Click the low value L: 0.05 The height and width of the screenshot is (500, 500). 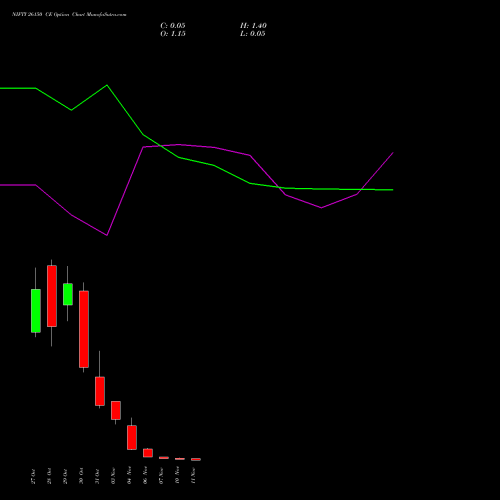click(x=253, y=34)
